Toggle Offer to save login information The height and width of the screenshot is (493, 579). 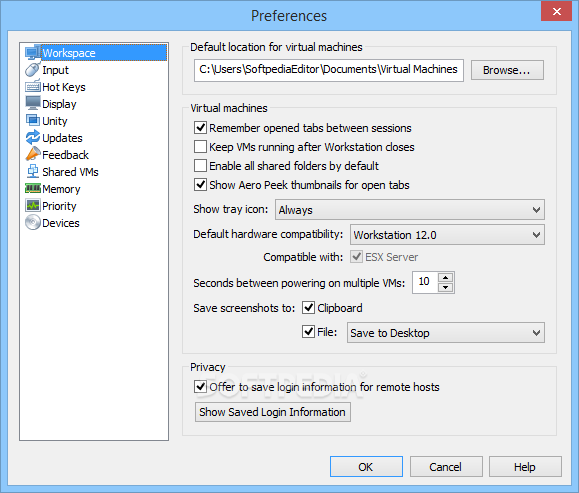pos(200,387)
